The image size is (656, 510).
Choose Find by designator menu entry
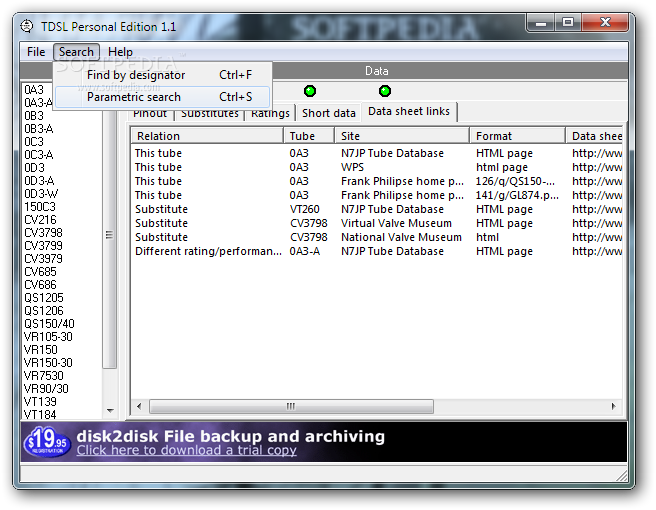point(163,75)
